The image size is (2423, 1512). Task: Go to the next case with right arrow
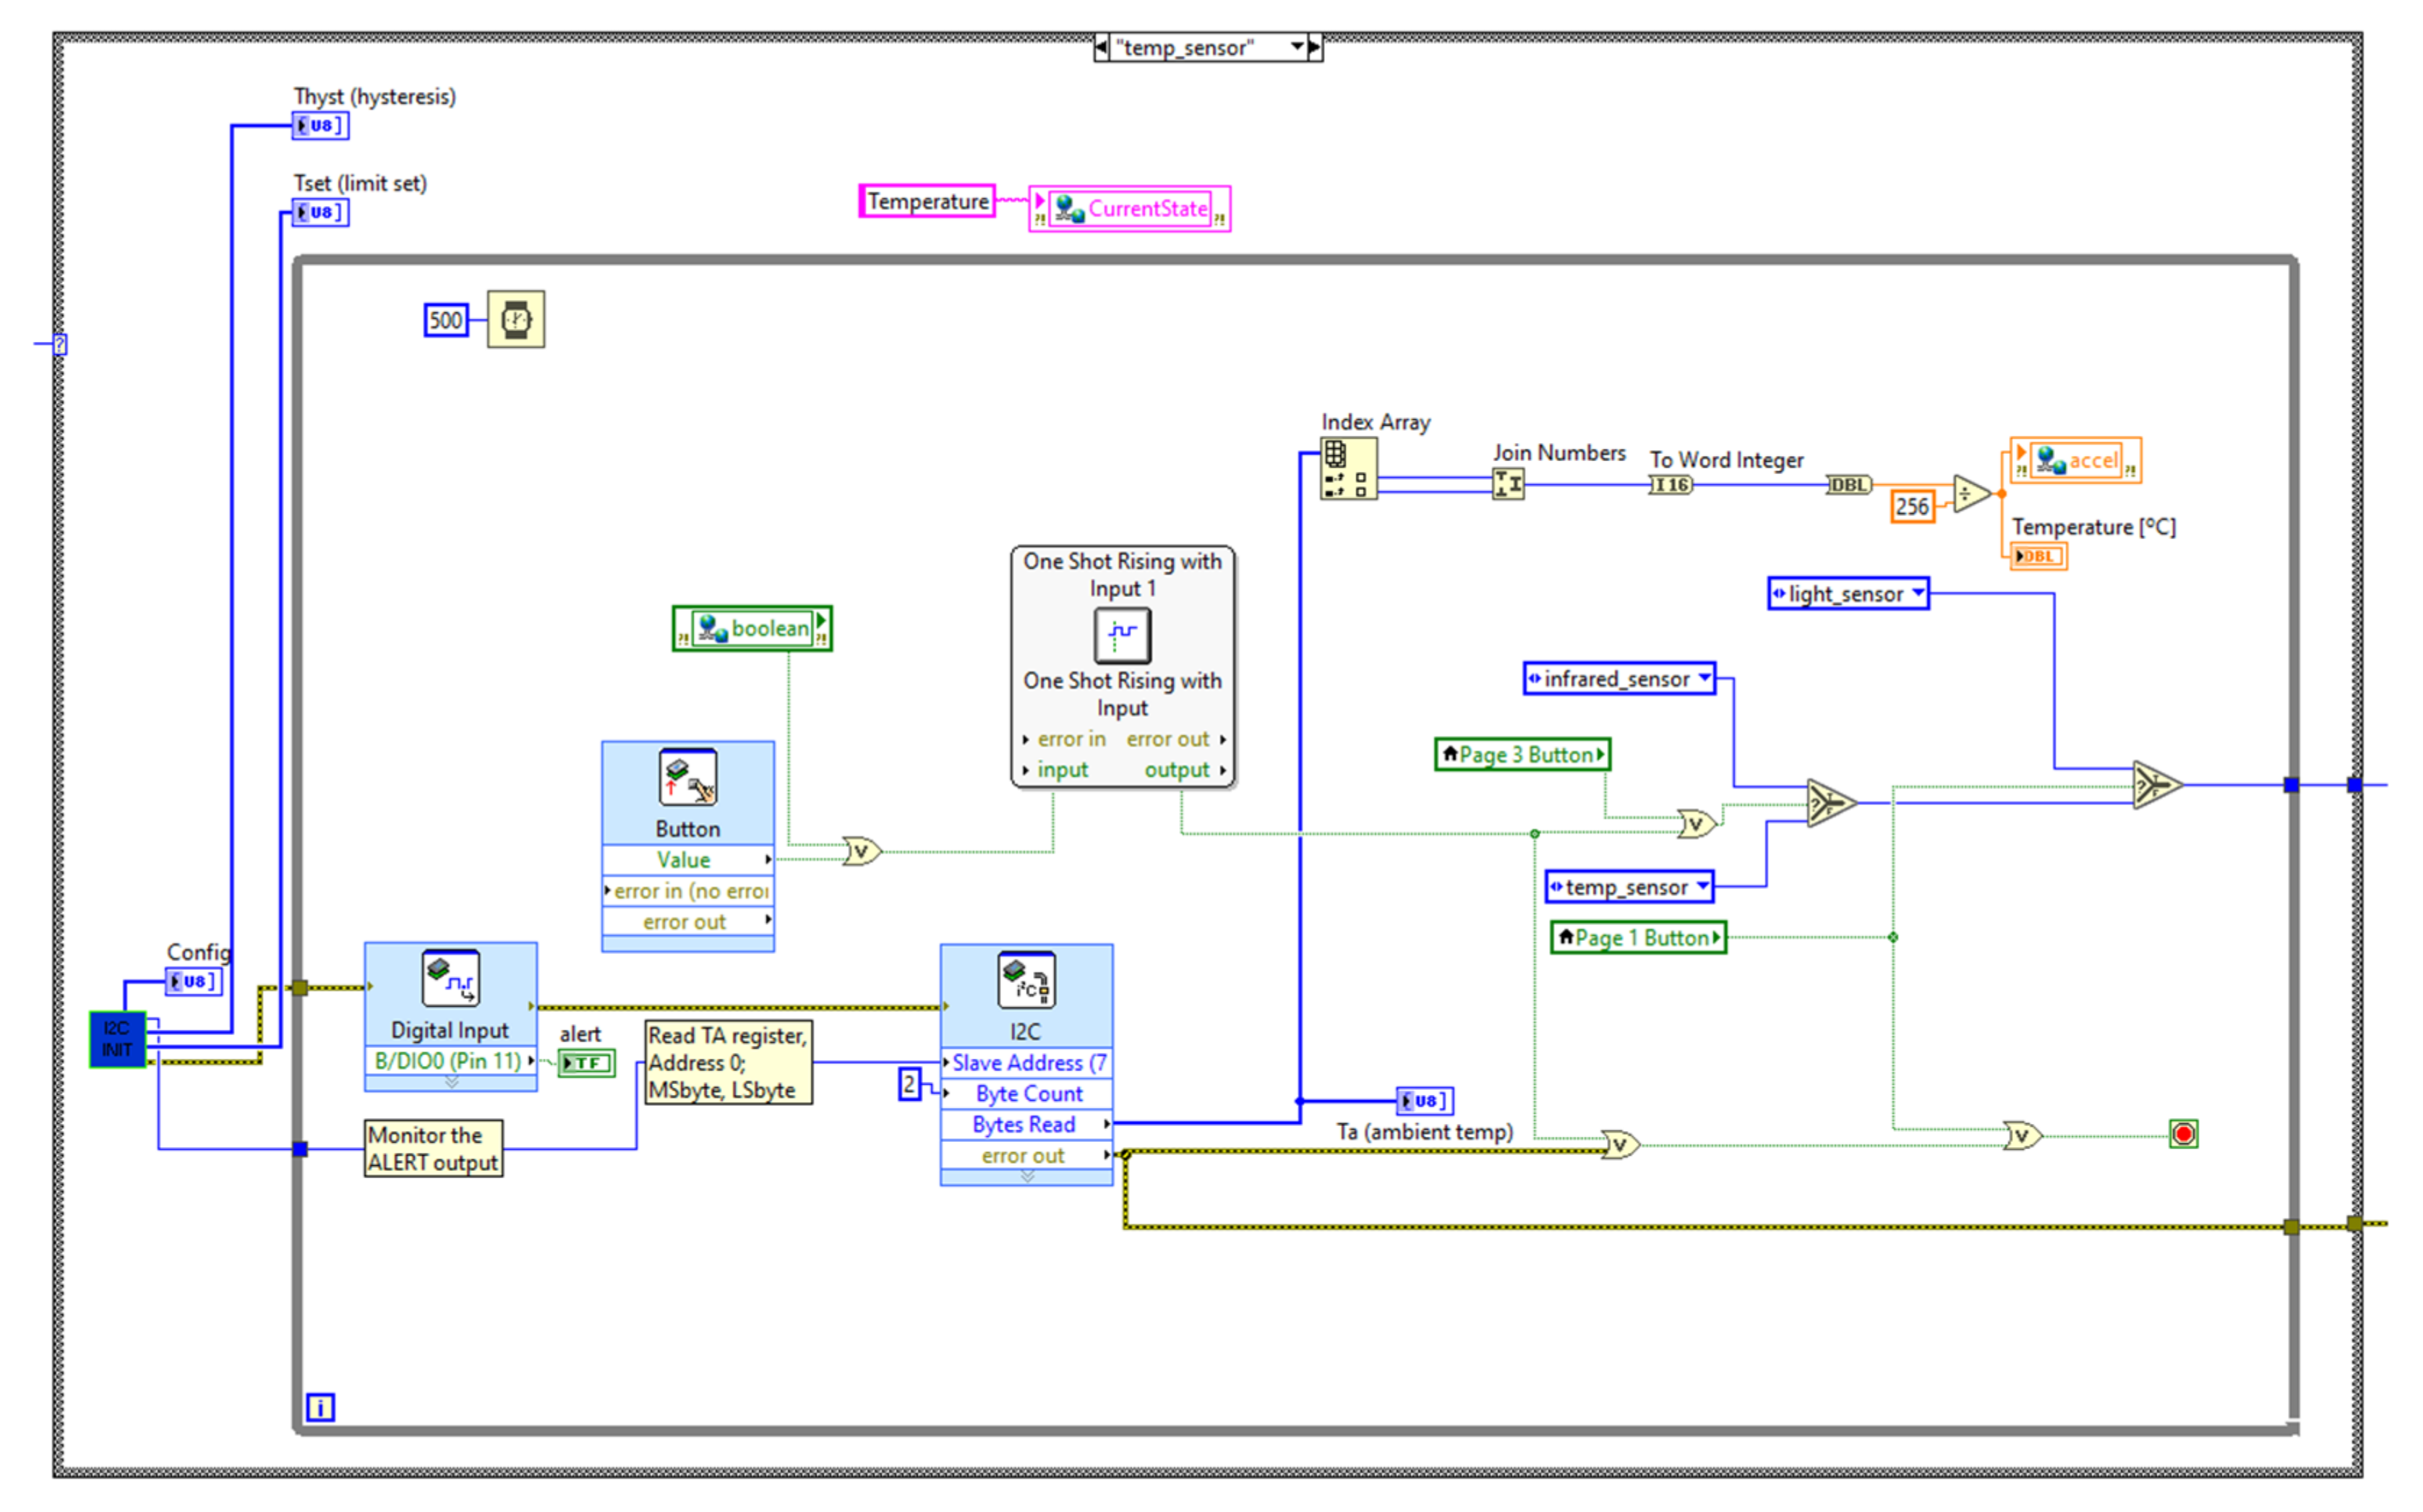(x=1315, y=47)
